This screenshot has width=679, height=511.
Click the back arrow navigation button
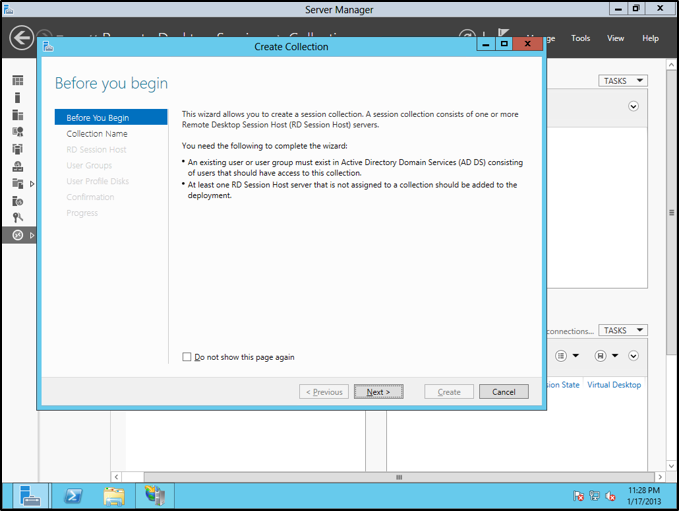click(x=21, y=38)
